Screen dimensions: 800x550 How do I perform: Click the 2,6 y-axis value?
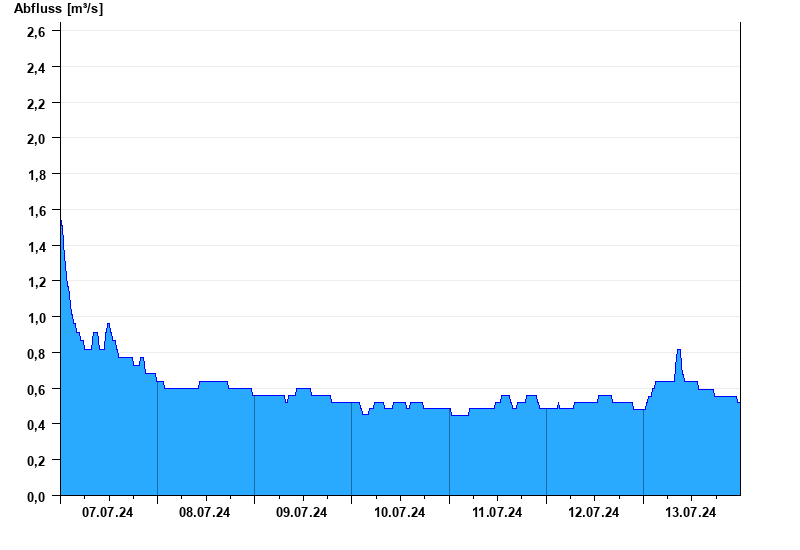click(36, 32)
